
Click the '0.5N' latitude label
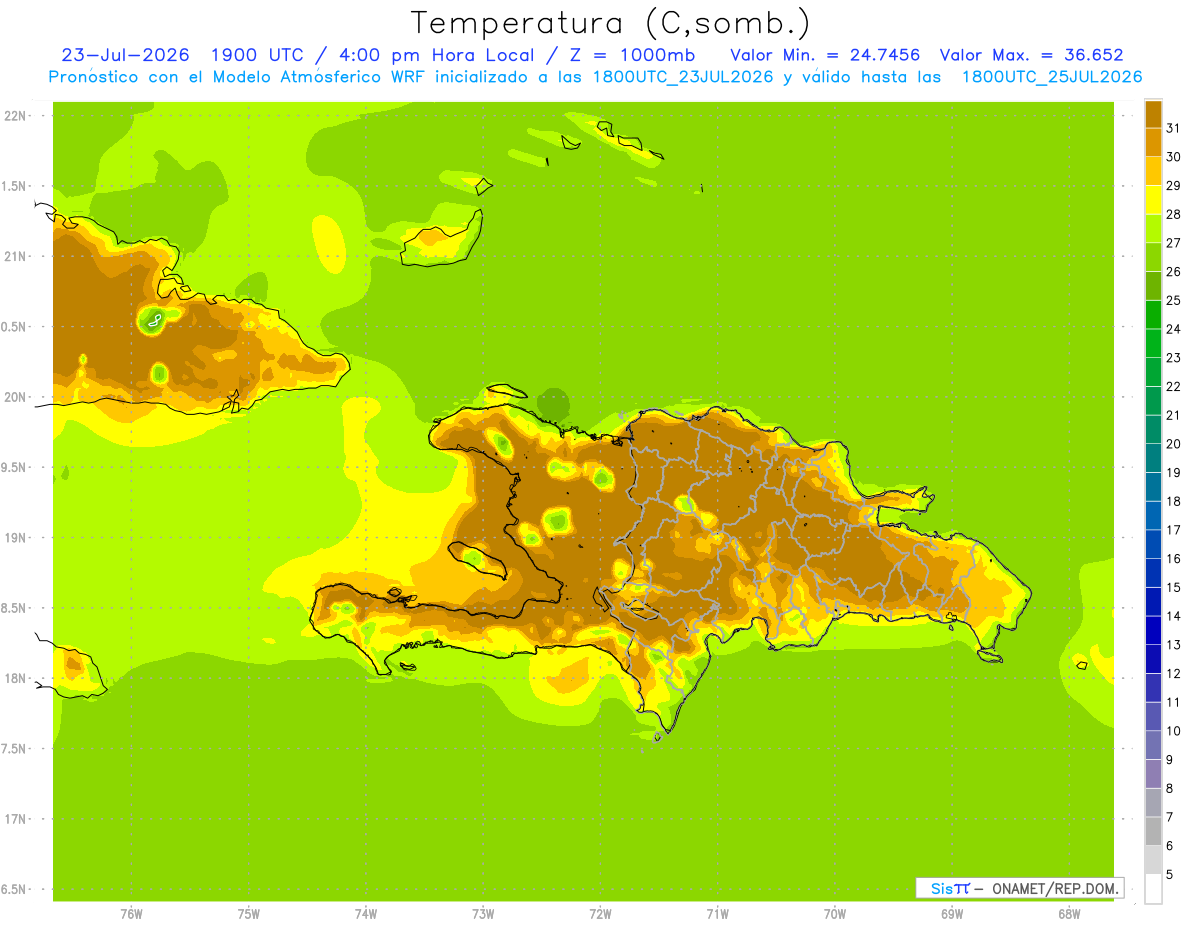coord(15,327)
